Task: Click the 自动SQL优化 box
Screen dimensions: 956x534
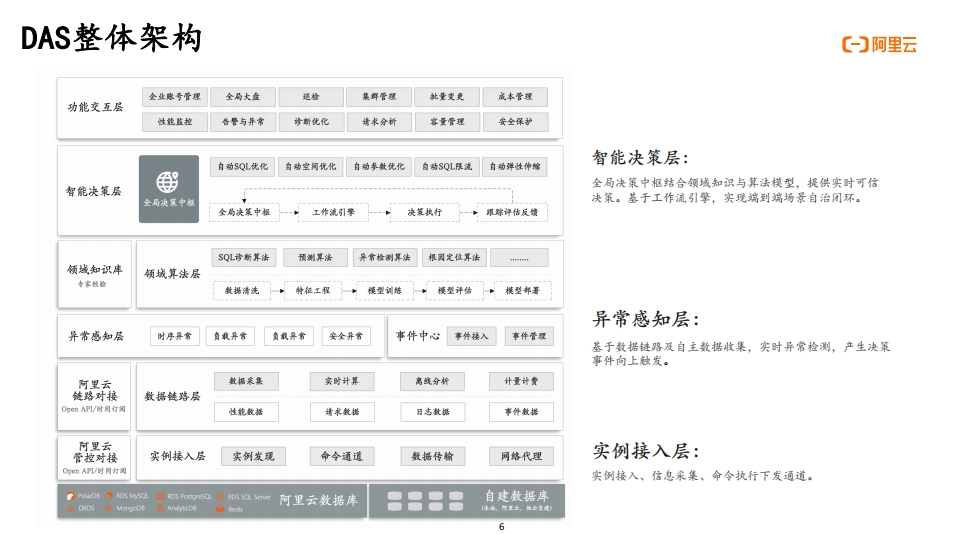Action: [x=243, y=166]
